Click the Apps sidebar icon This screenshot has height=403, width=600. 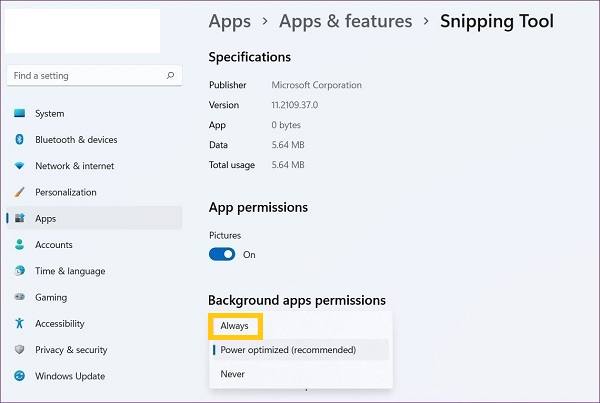[20, 218]
